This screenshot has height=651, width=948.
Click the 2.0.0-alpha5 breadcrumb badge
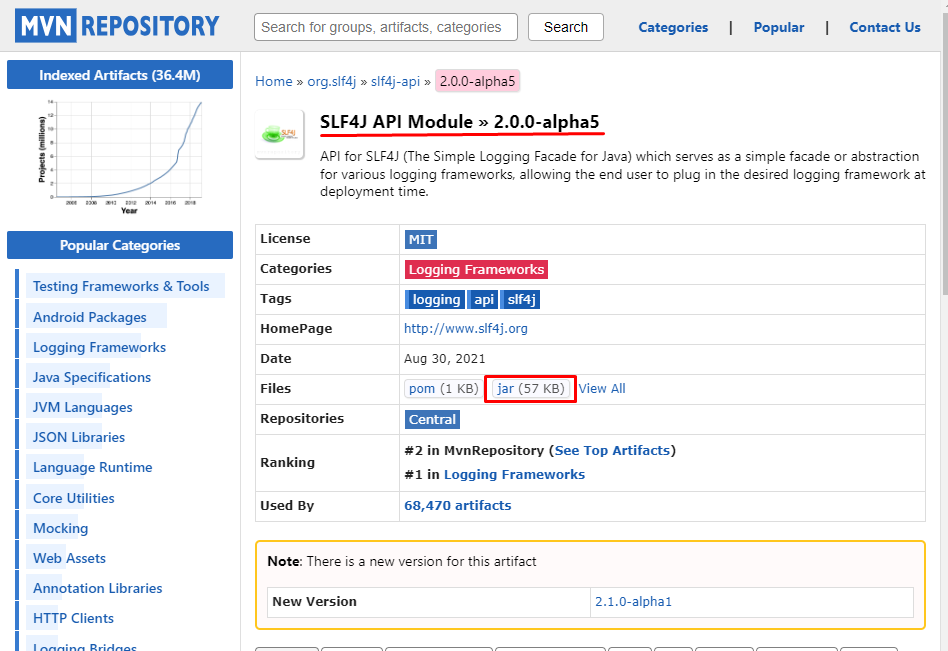coord(477,81)
